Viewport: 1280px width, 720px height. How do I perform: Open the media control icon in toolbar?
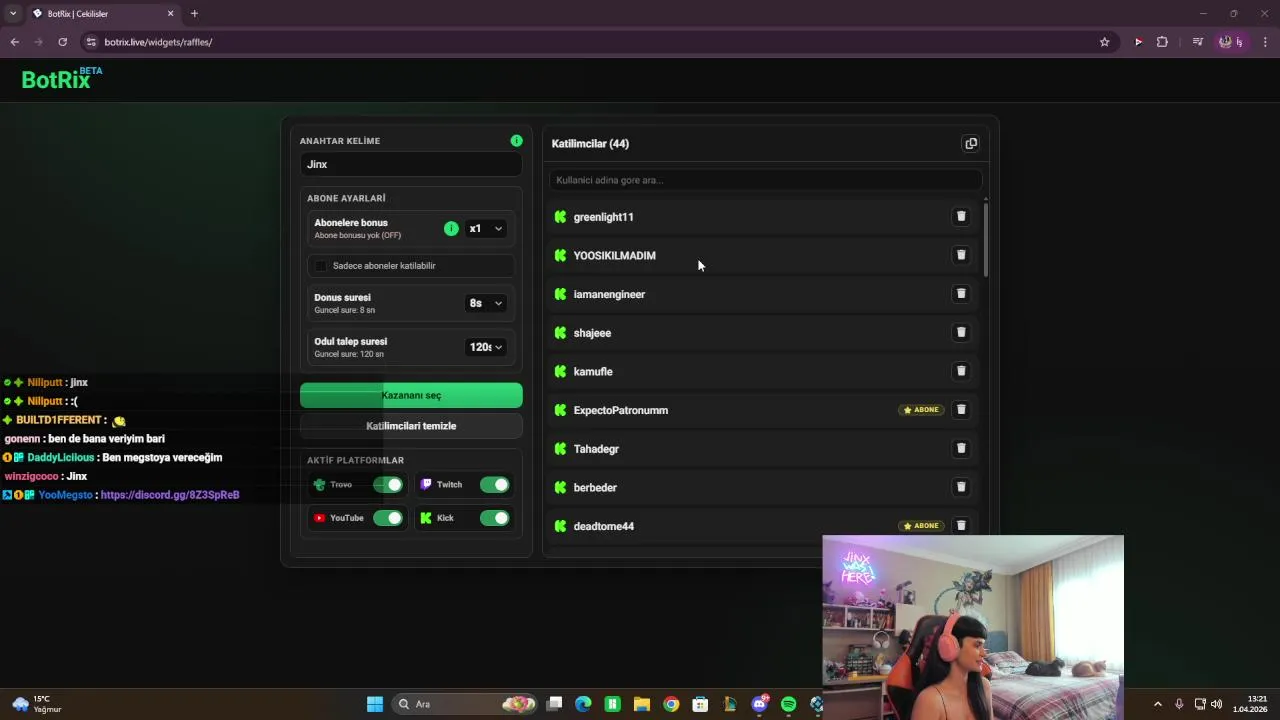tap(1197, 42)
